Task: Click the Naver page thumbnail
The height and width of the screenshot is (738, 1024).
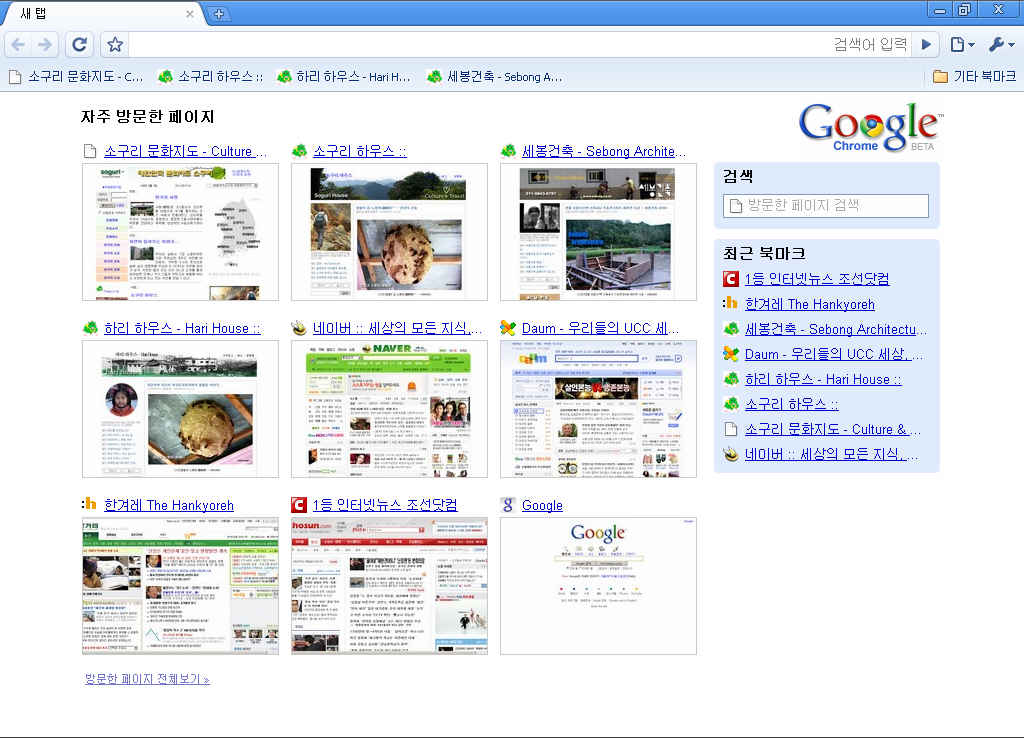Action: pos(389,409)
